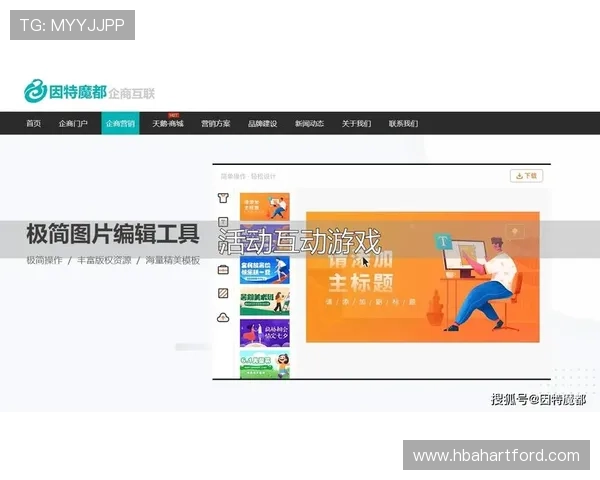Screen dimensions: 600x480
Task: Click the cloud upload icon in sidebar
Action: 223,317
